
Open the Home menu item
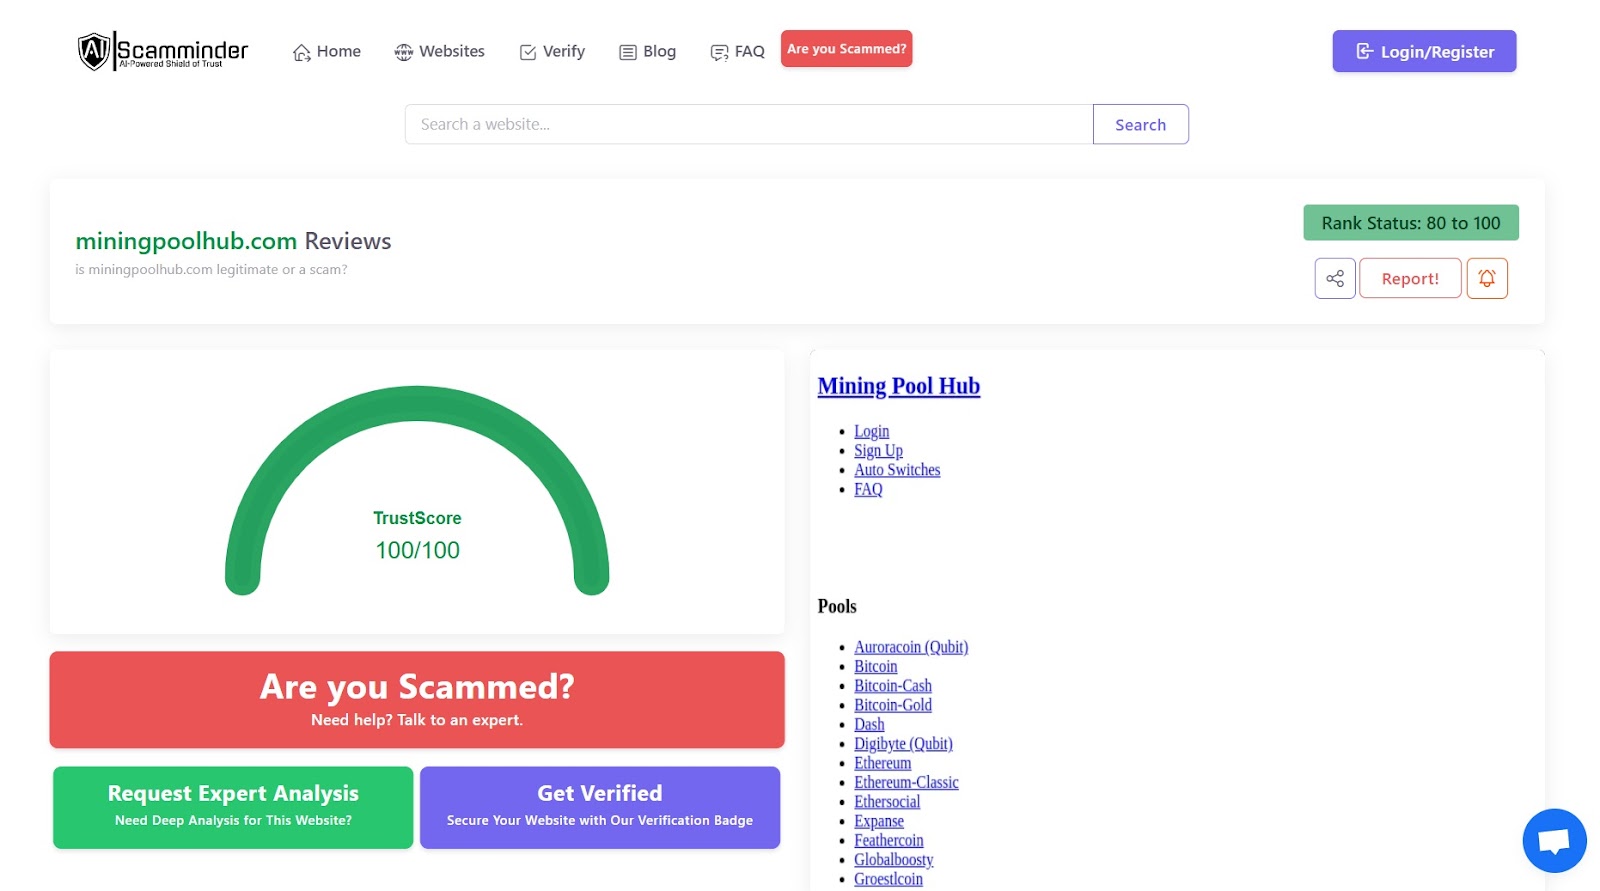click(x=326, y=52)
